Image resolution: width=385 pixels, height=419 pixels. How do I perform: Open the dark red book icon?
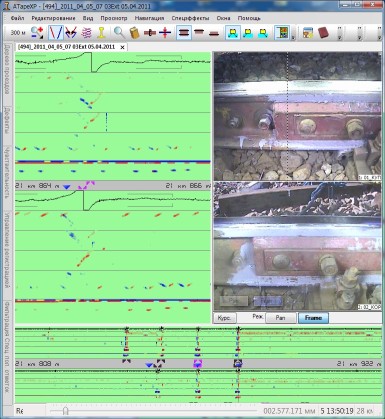(x=323, y=33)
